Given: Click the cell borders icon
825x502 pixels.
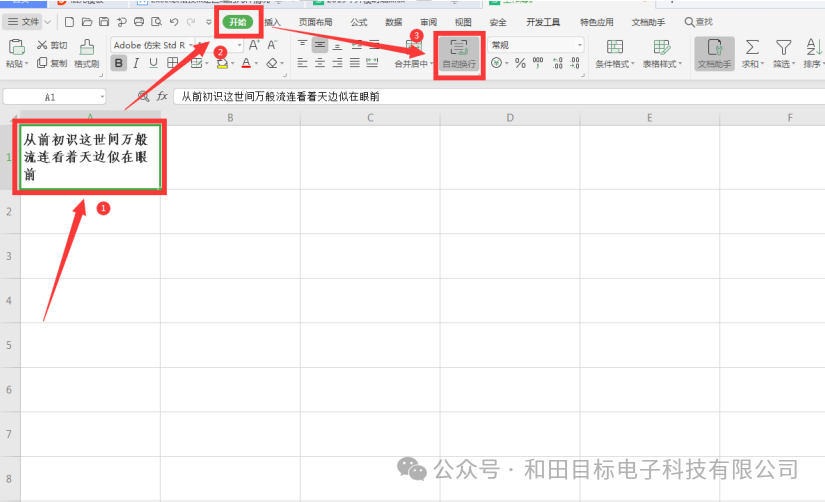Looking at the screenshot, I should click(172, 64).
